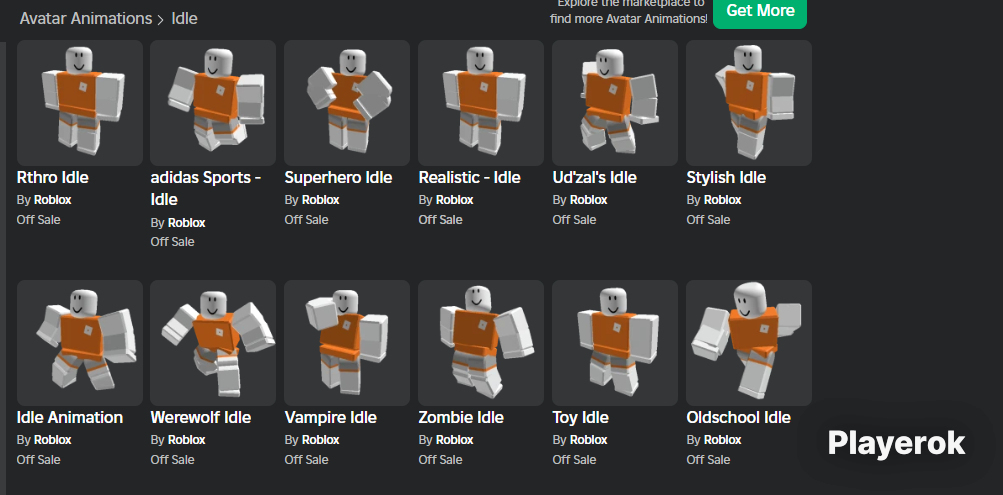Open the Werewolf Idle title link
The width and height of the screenshot is (1003, 495).
click(201, 418)
